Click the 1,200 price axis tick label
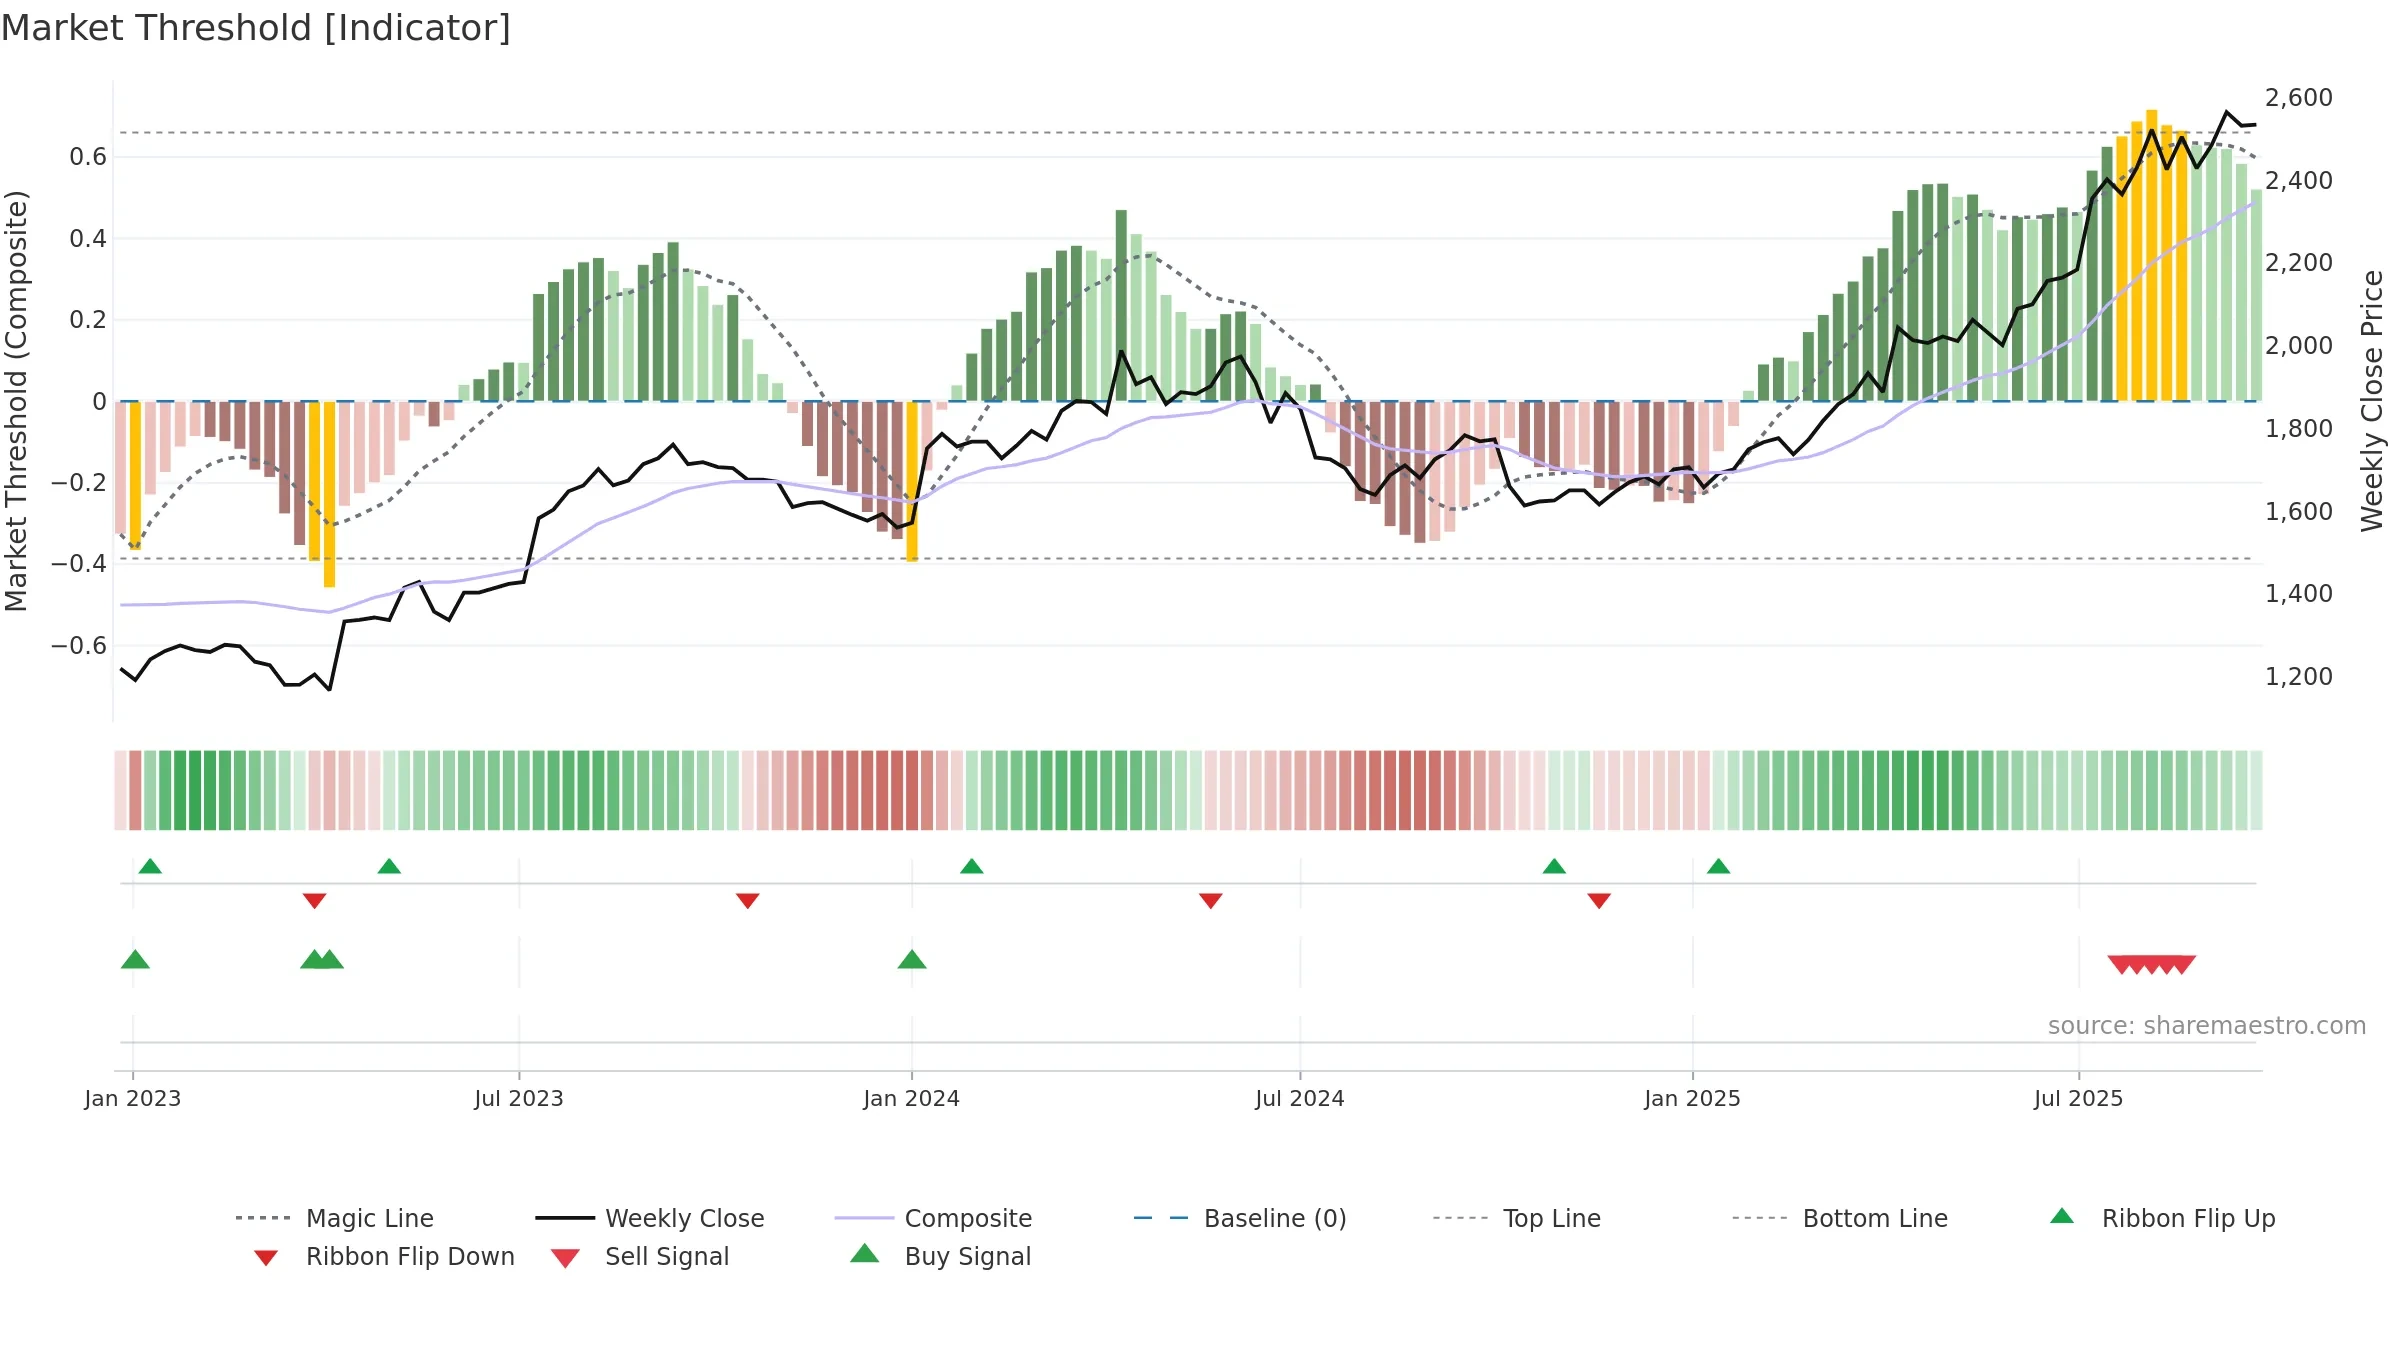 click(x=2299, y=677)
